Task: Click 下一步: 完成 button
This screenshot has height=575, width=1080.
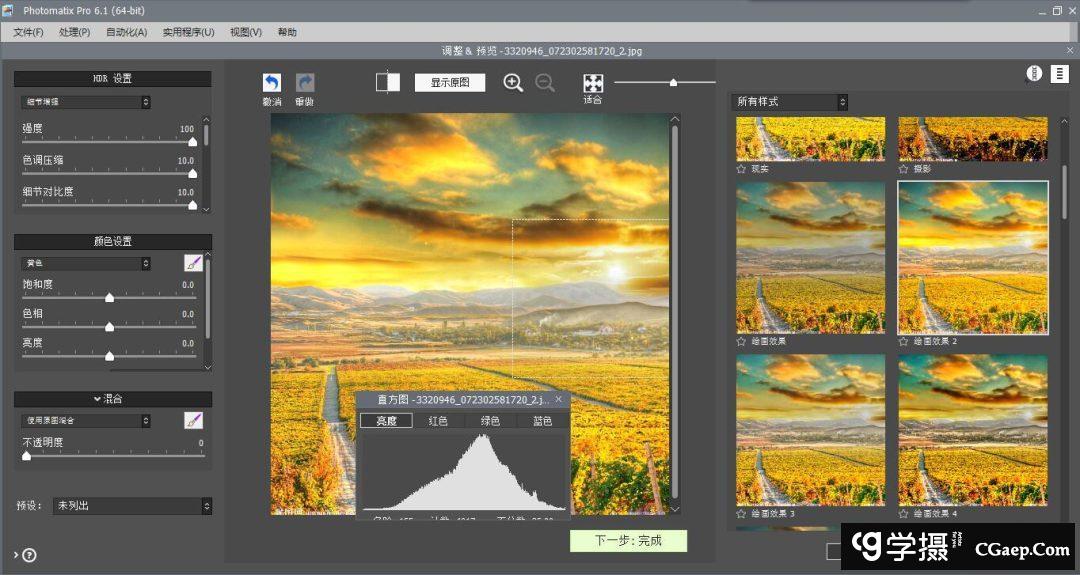Action: pos(628,541)
